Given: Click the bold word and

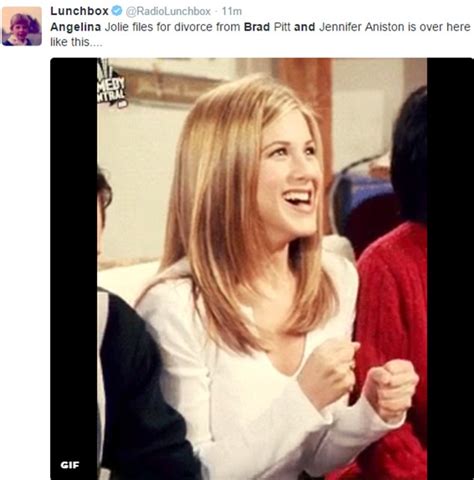Looking at the screenshot, I should (x=304, y=27).
